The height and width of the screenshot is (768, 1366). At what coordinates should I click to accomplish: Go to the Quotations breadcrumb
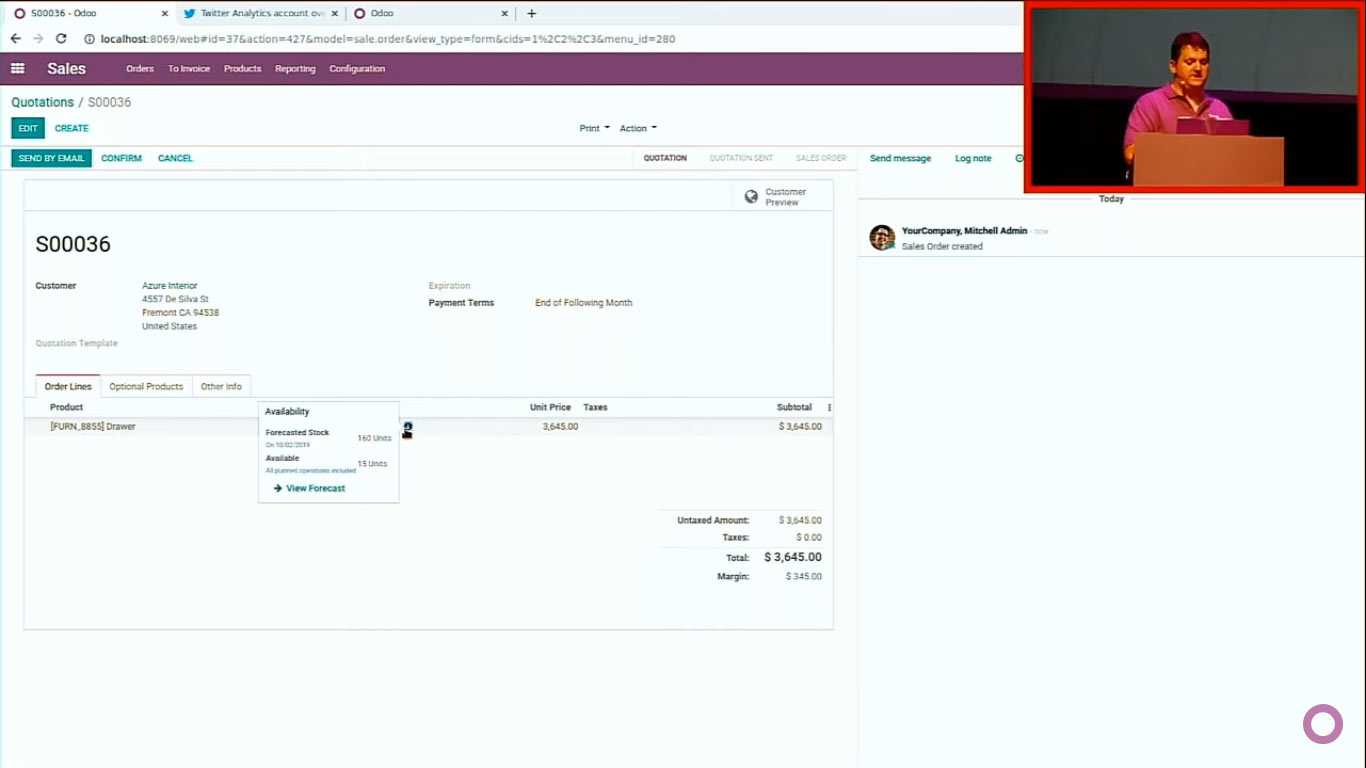click(x=42, y=102)
